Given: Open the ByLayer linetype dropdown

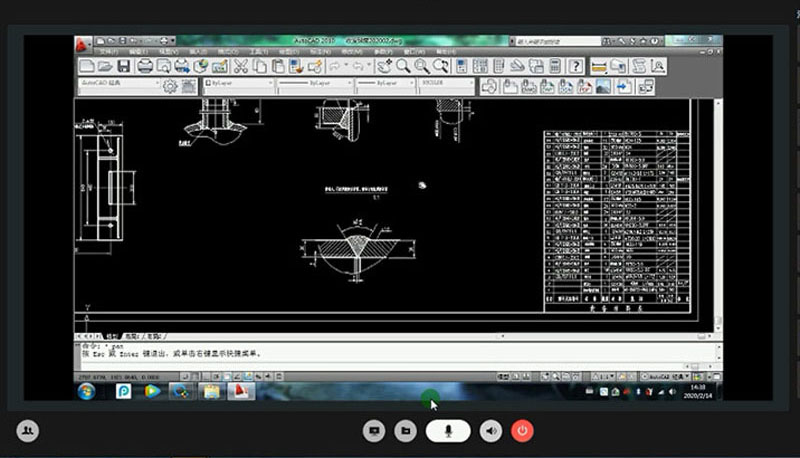Looking at the screenshot, I should click(308, 86).
